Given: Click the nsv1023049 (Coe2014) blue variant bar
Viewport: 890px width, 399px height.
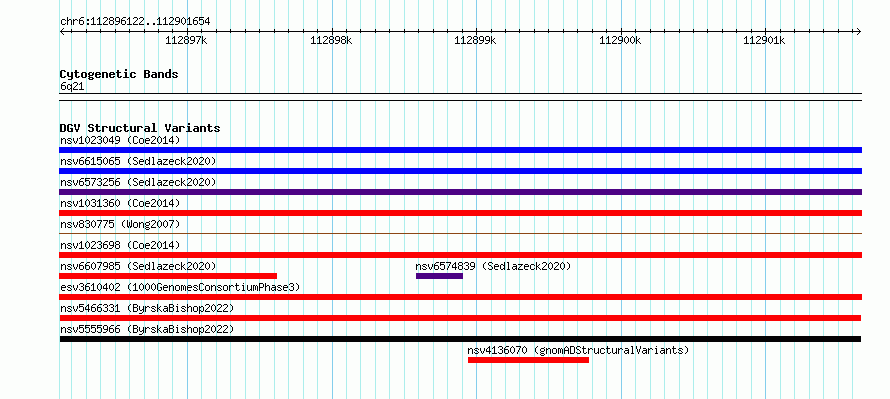Looking at the screenshot, I should click(x=460, y=150).
